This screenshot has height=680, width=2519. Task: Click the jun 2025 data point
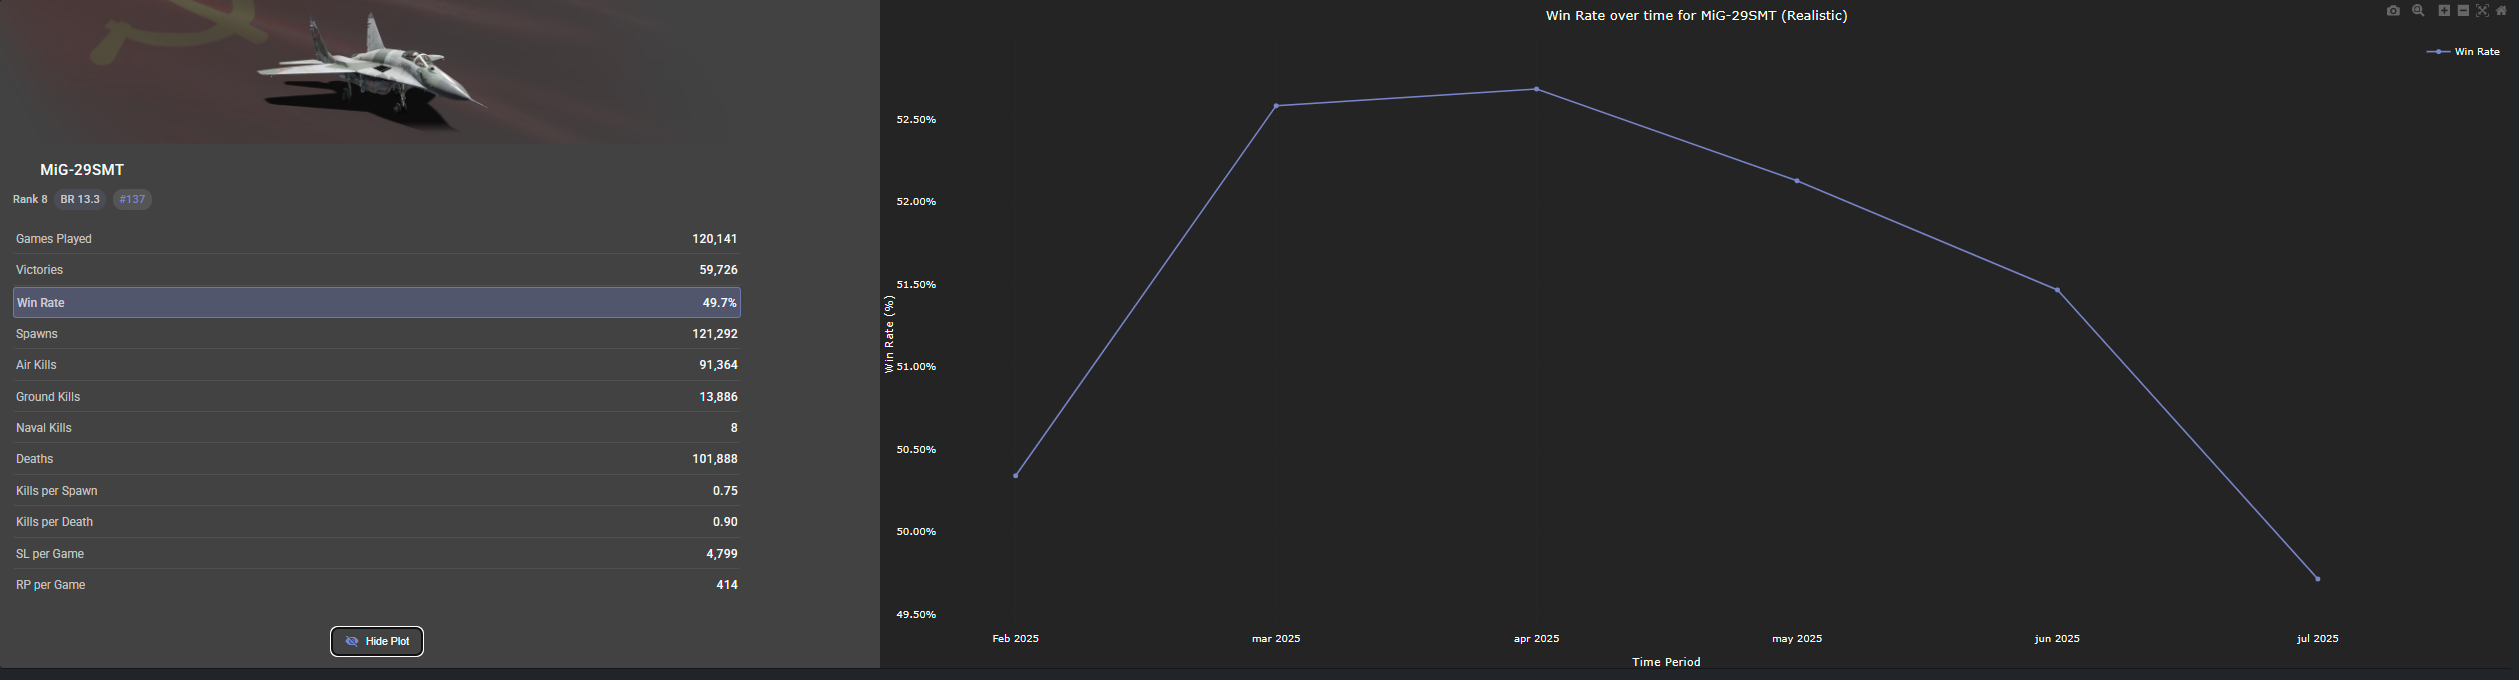pos(2057,290)
